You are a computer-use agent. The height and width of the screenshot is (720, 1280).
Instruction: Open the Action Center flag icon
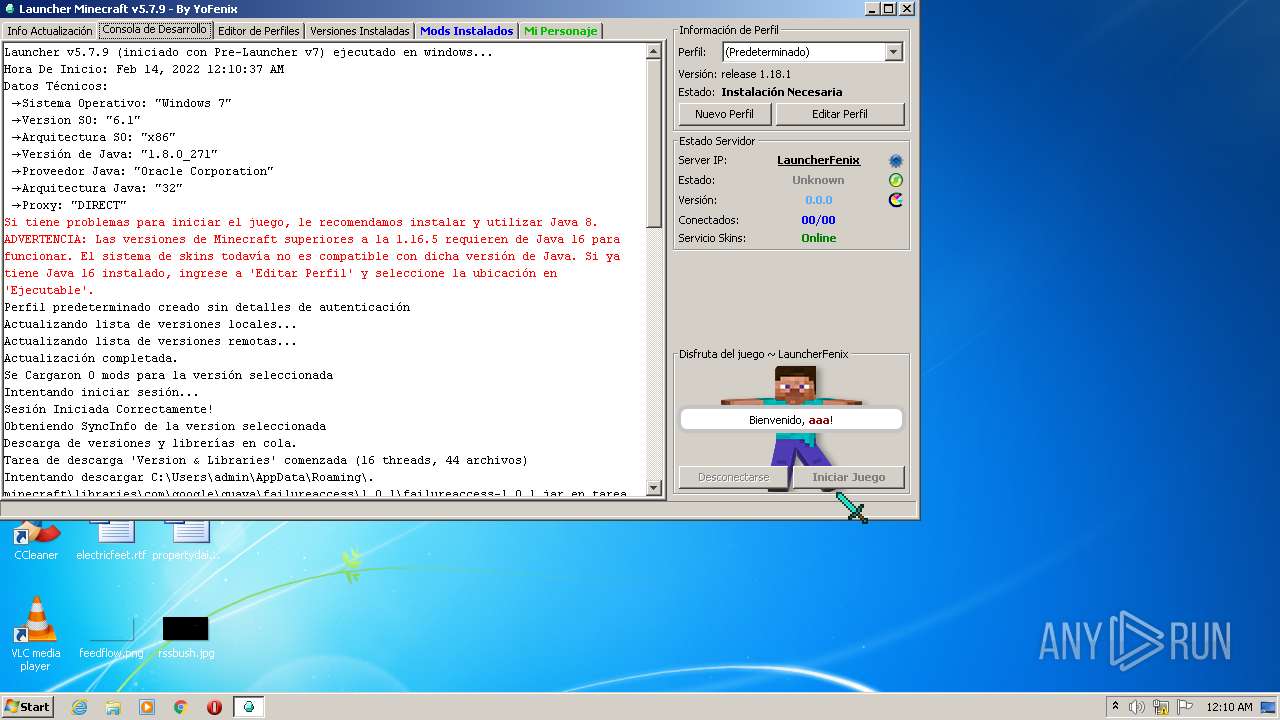[1184, 707]
